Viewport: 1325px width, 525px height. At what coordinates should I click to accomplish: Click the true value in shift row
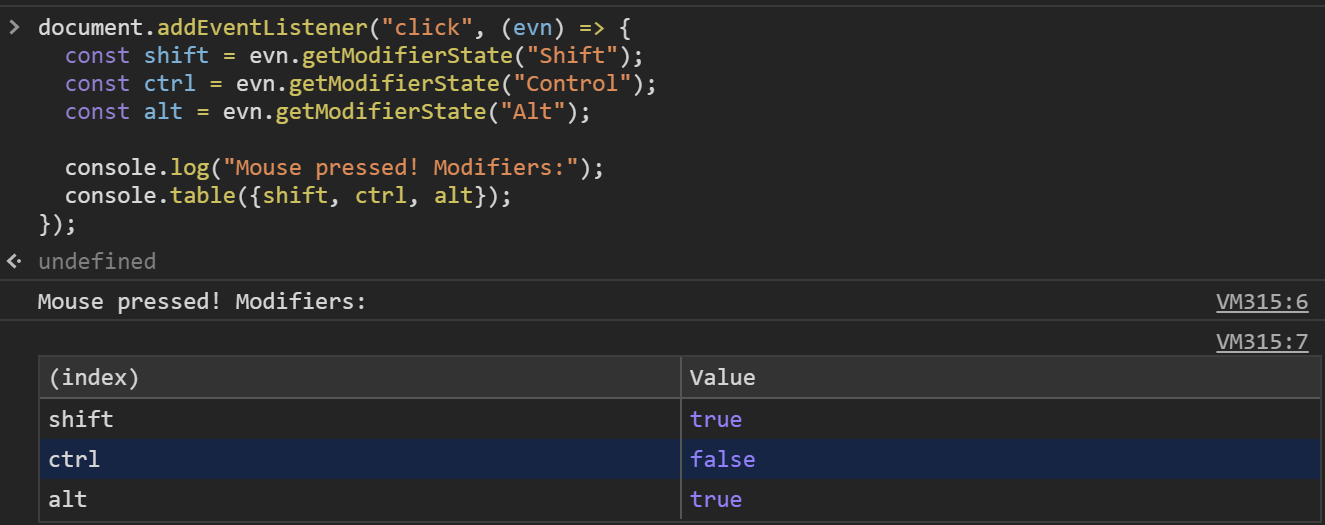716,419
